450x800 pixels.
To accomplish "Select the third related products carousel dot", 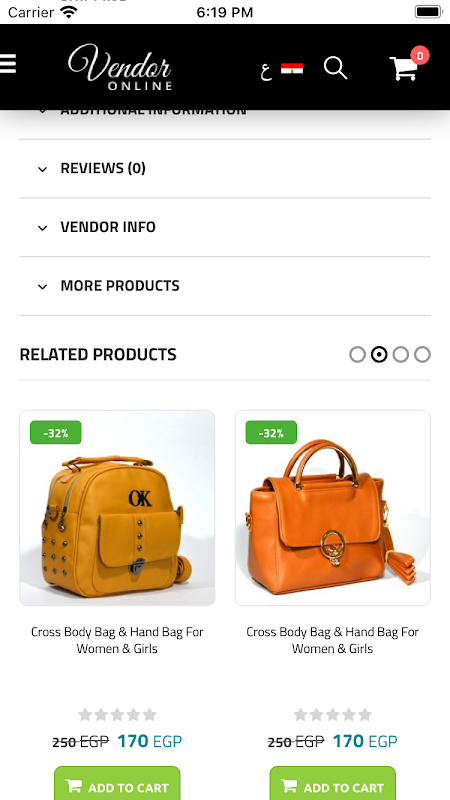I will (401, 355).
